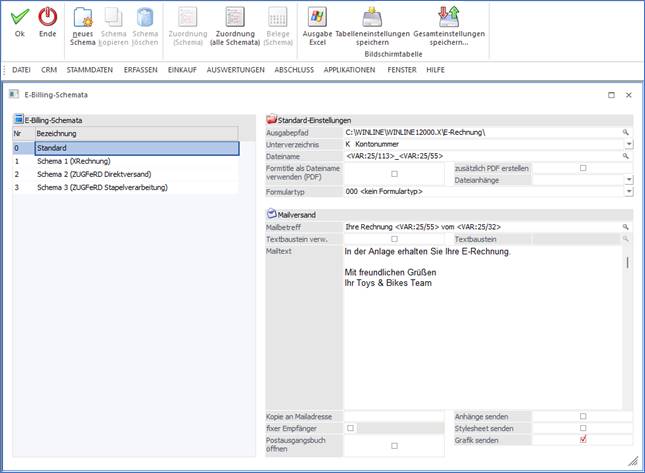Image resolution: width=645 pixels, height=473 pixels.
Task: Open the Unterverzeichnis dropdown
Action: [629, 144]
